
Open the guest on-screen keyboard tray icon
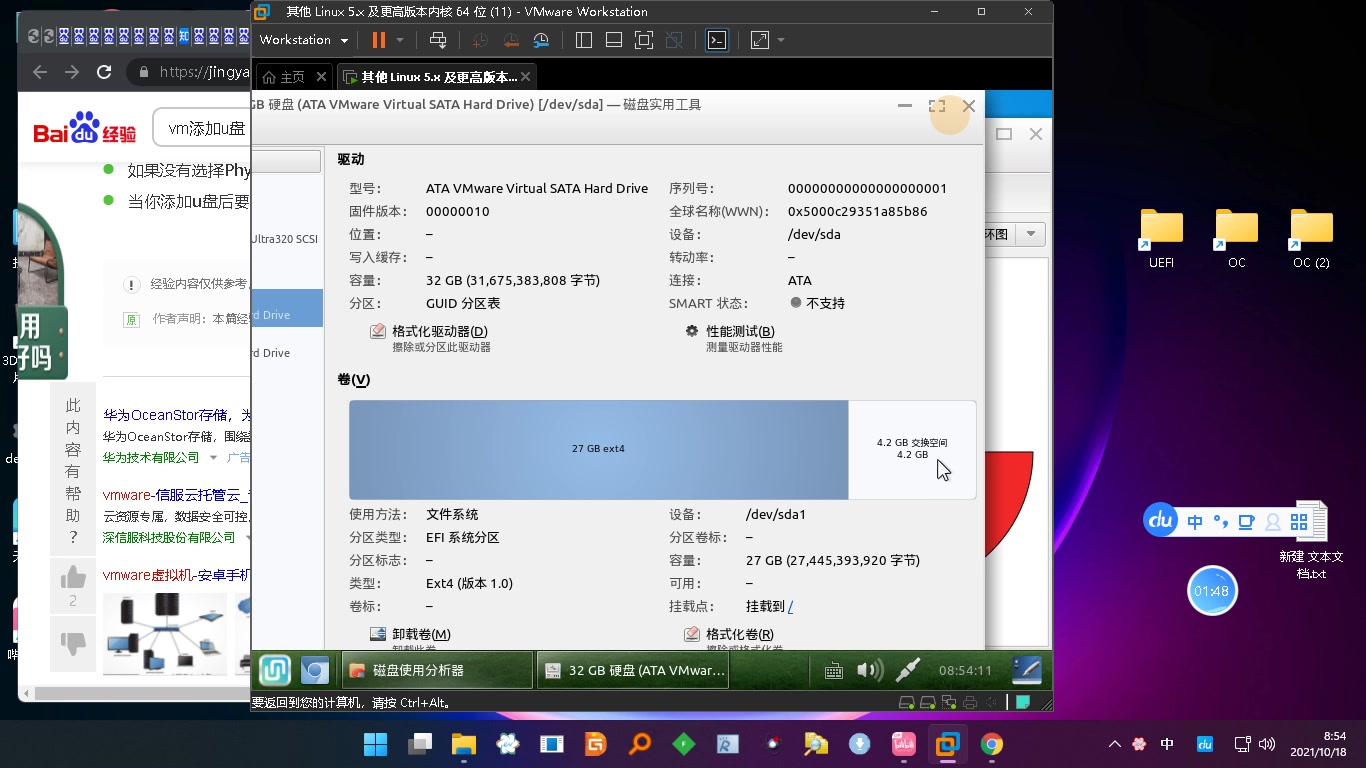[x=833, y=671]
